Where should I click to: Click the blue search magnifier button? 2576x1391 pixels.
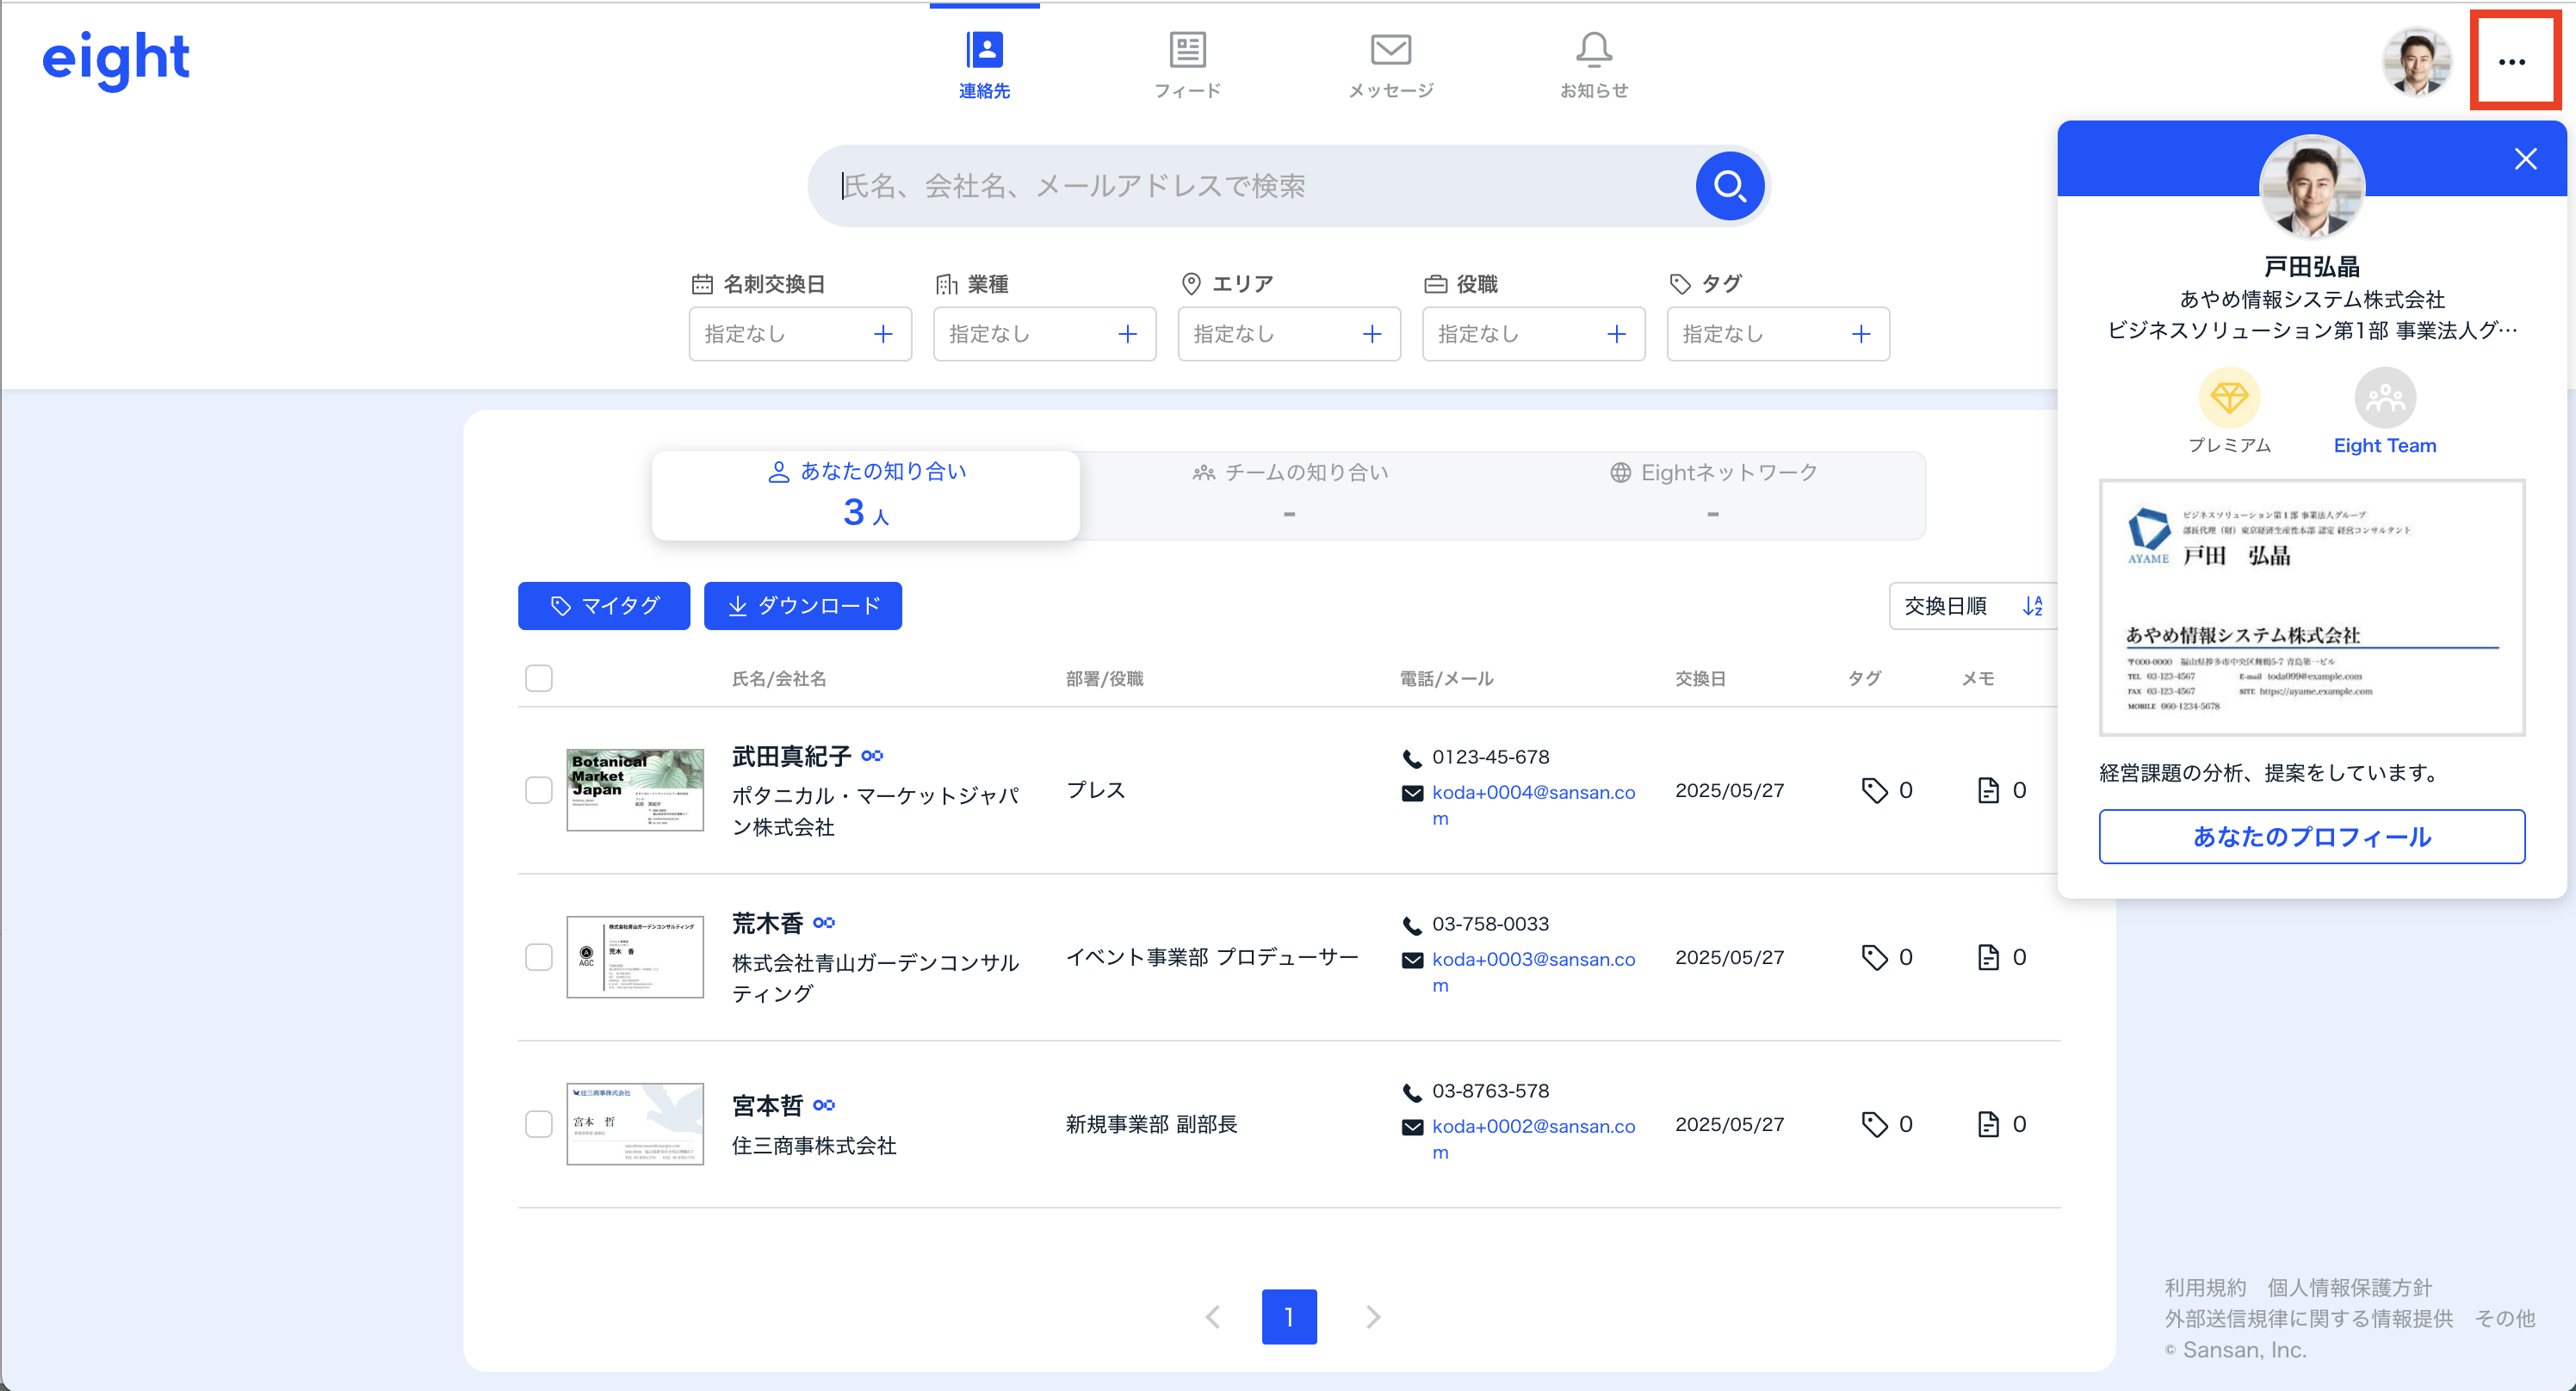[x=1729, y=186]
